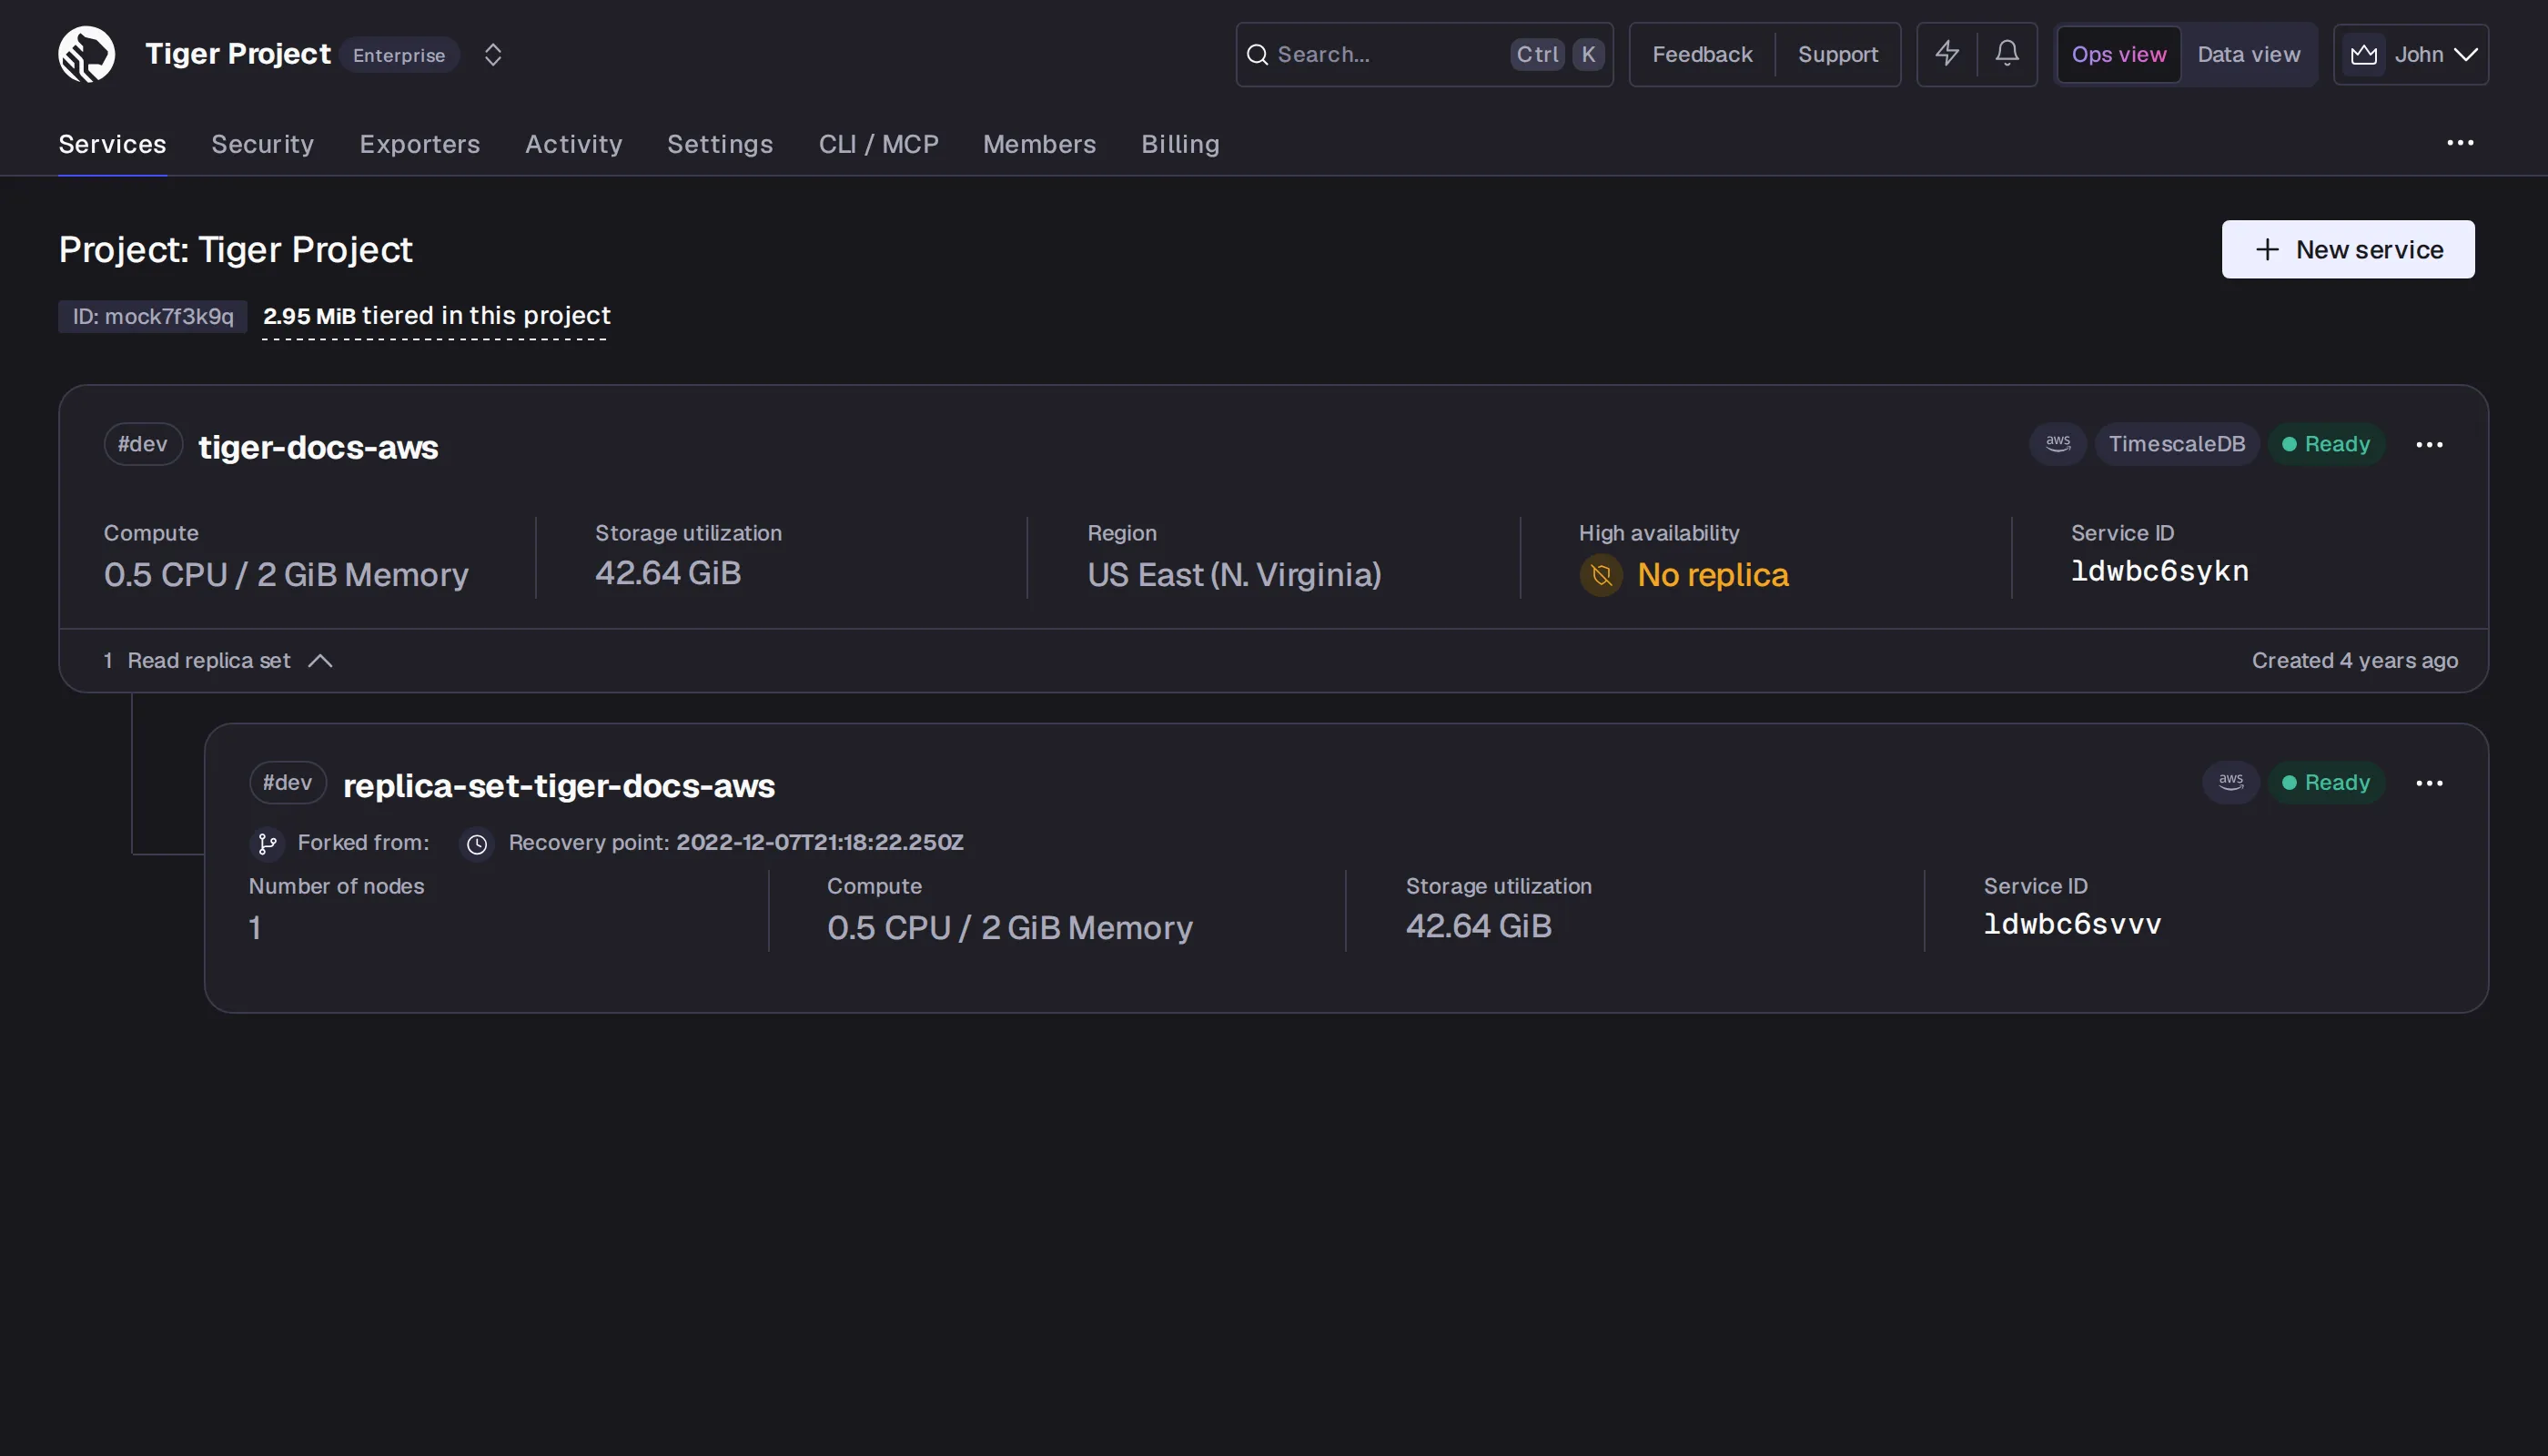The width and height of the screenshot is (2548, 1456).
Task: Click the New service button
Action: pyautogui.click(x=2347, y=249)
